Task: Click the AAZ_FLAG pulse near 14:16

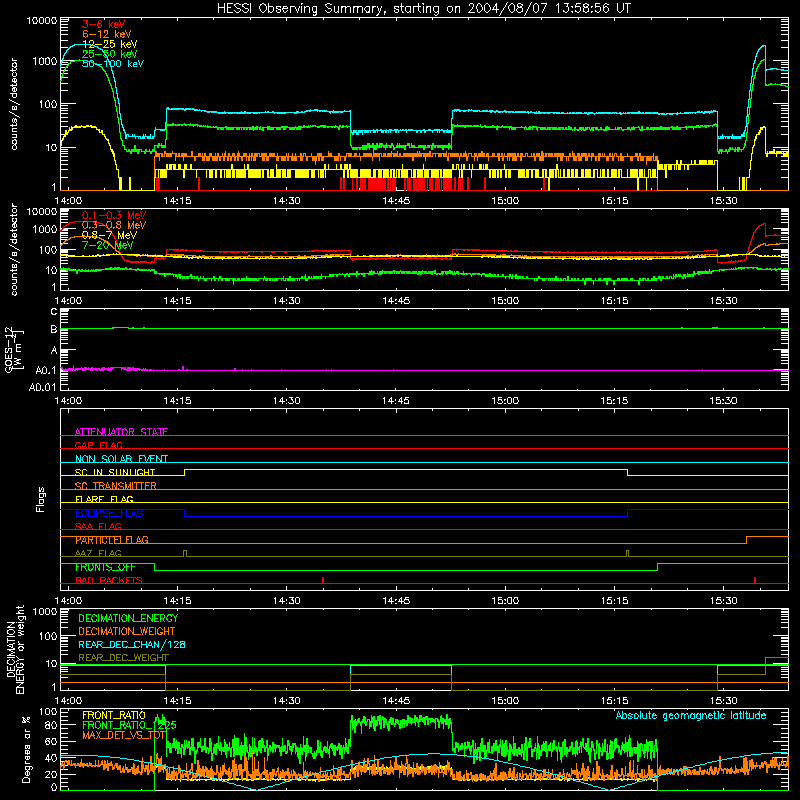Action: [185, 554]
